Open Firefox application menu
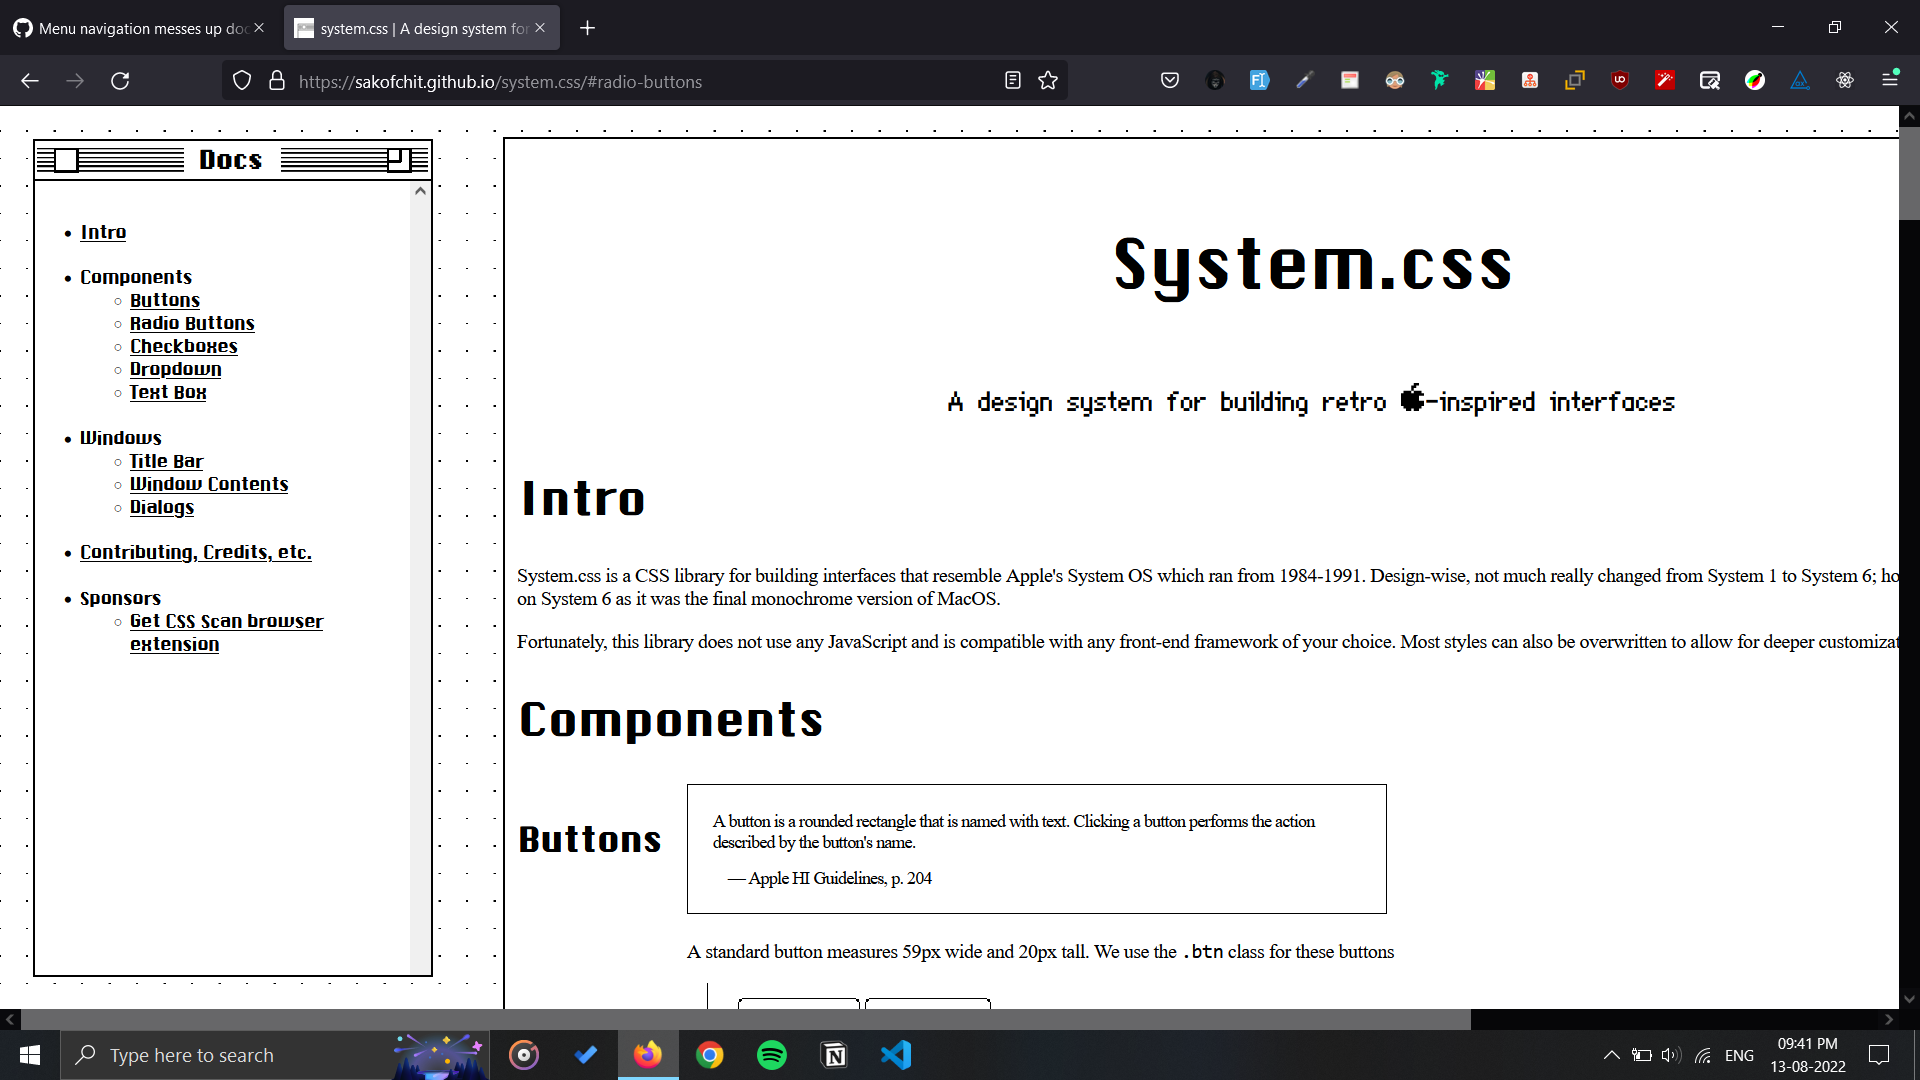This screenshot has height=1080, width=1920. (x=1890, y=79)
